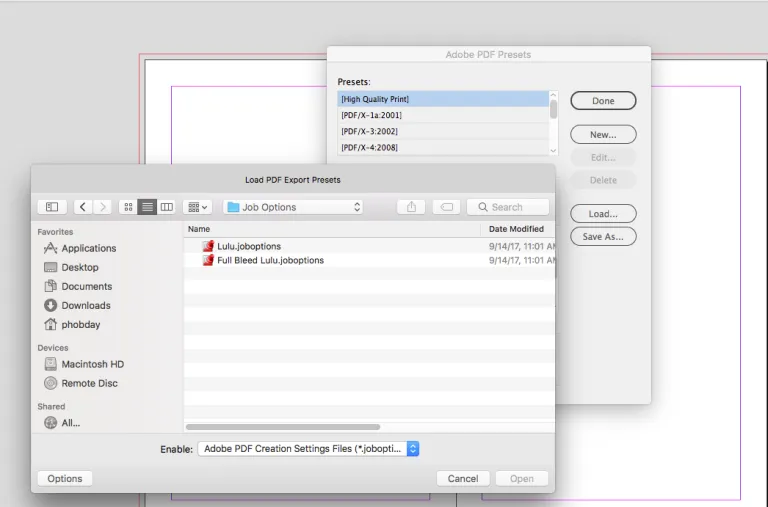The height and width of the screenshot is (507, 768).
Task: Click the Options button
Action: pos(65,479)
